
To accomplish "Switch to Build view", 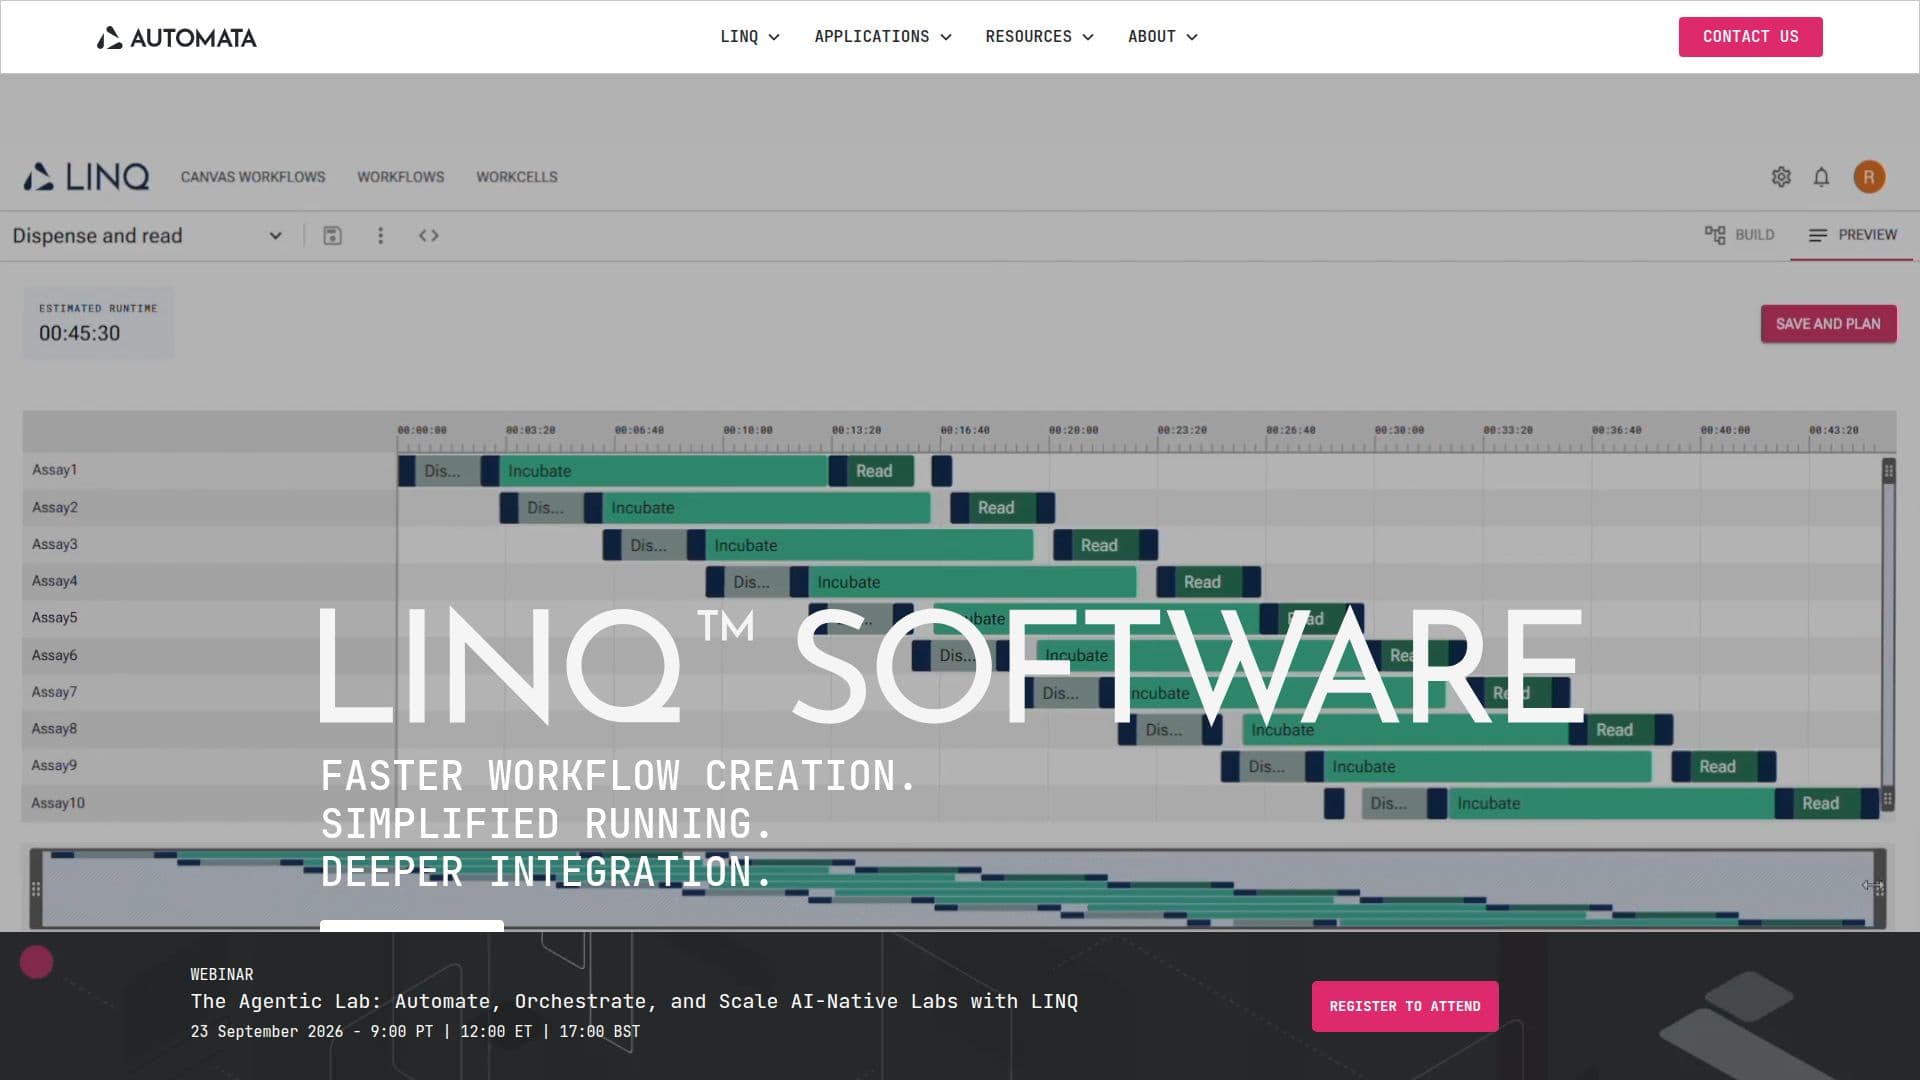I will click(1739, 235).
